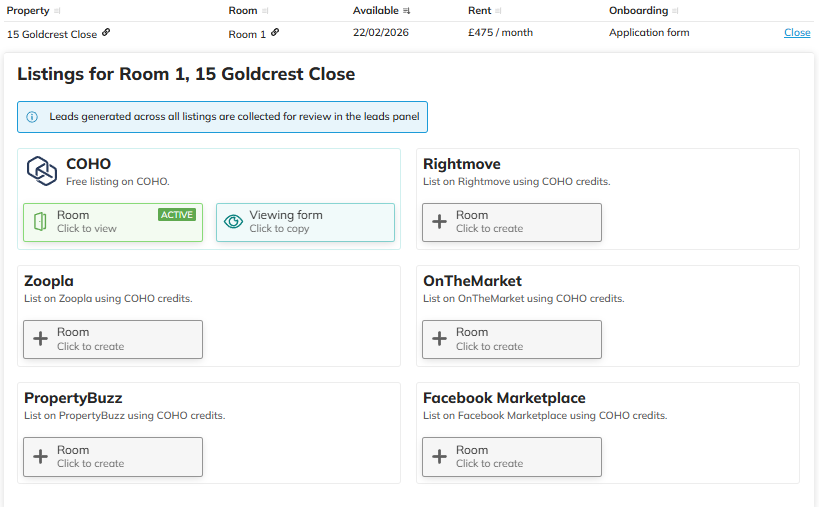Click the COHO logo icon
Screen dimensions: 819x507
(x=42, y=171)
